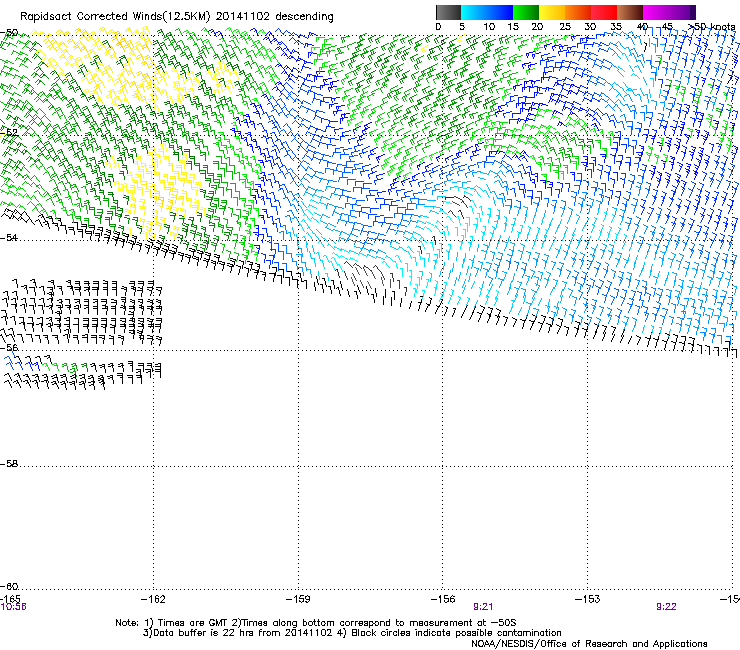
Task: Click the -159 longitude axis label
Action: [298, 599]
